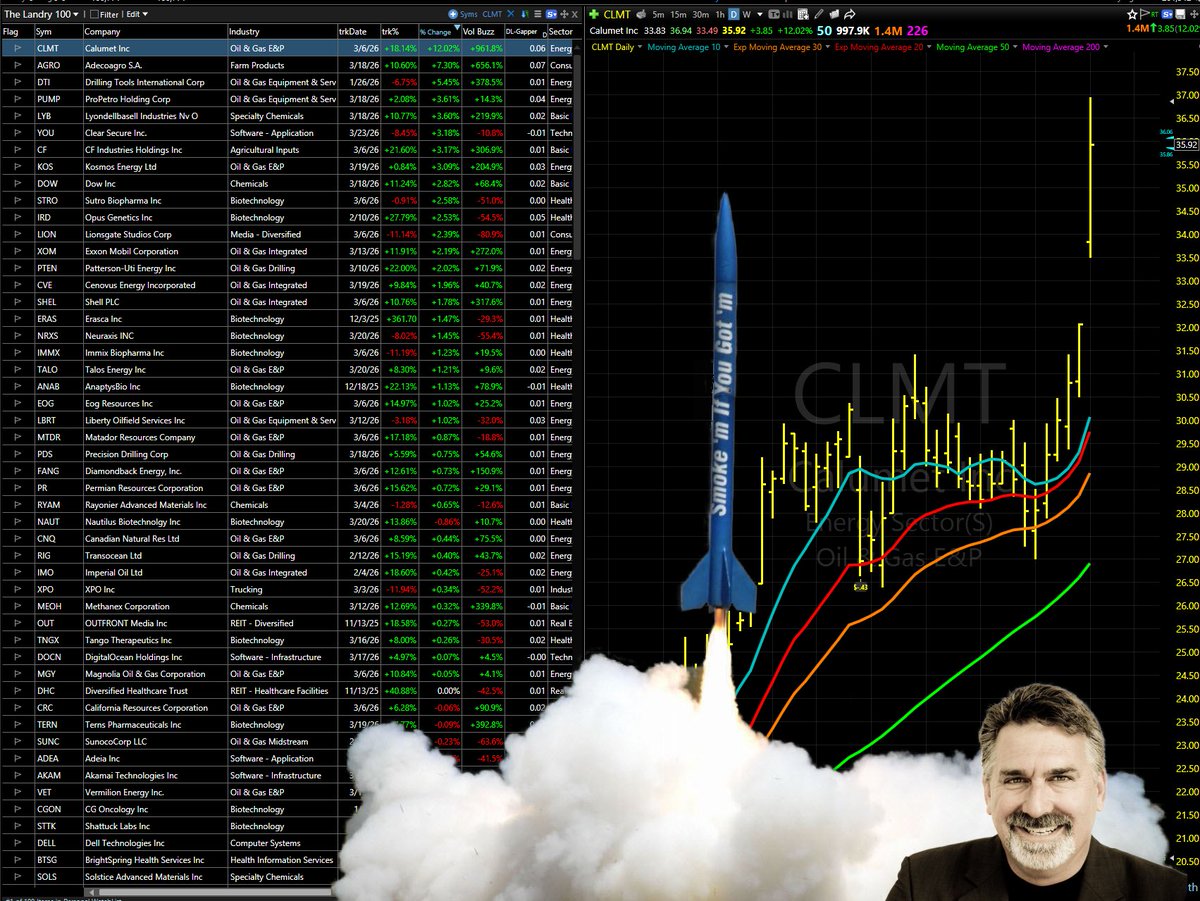1200x901 pixels.
Task: Switch chart to 15m timeframe
Action: [678, 14]
